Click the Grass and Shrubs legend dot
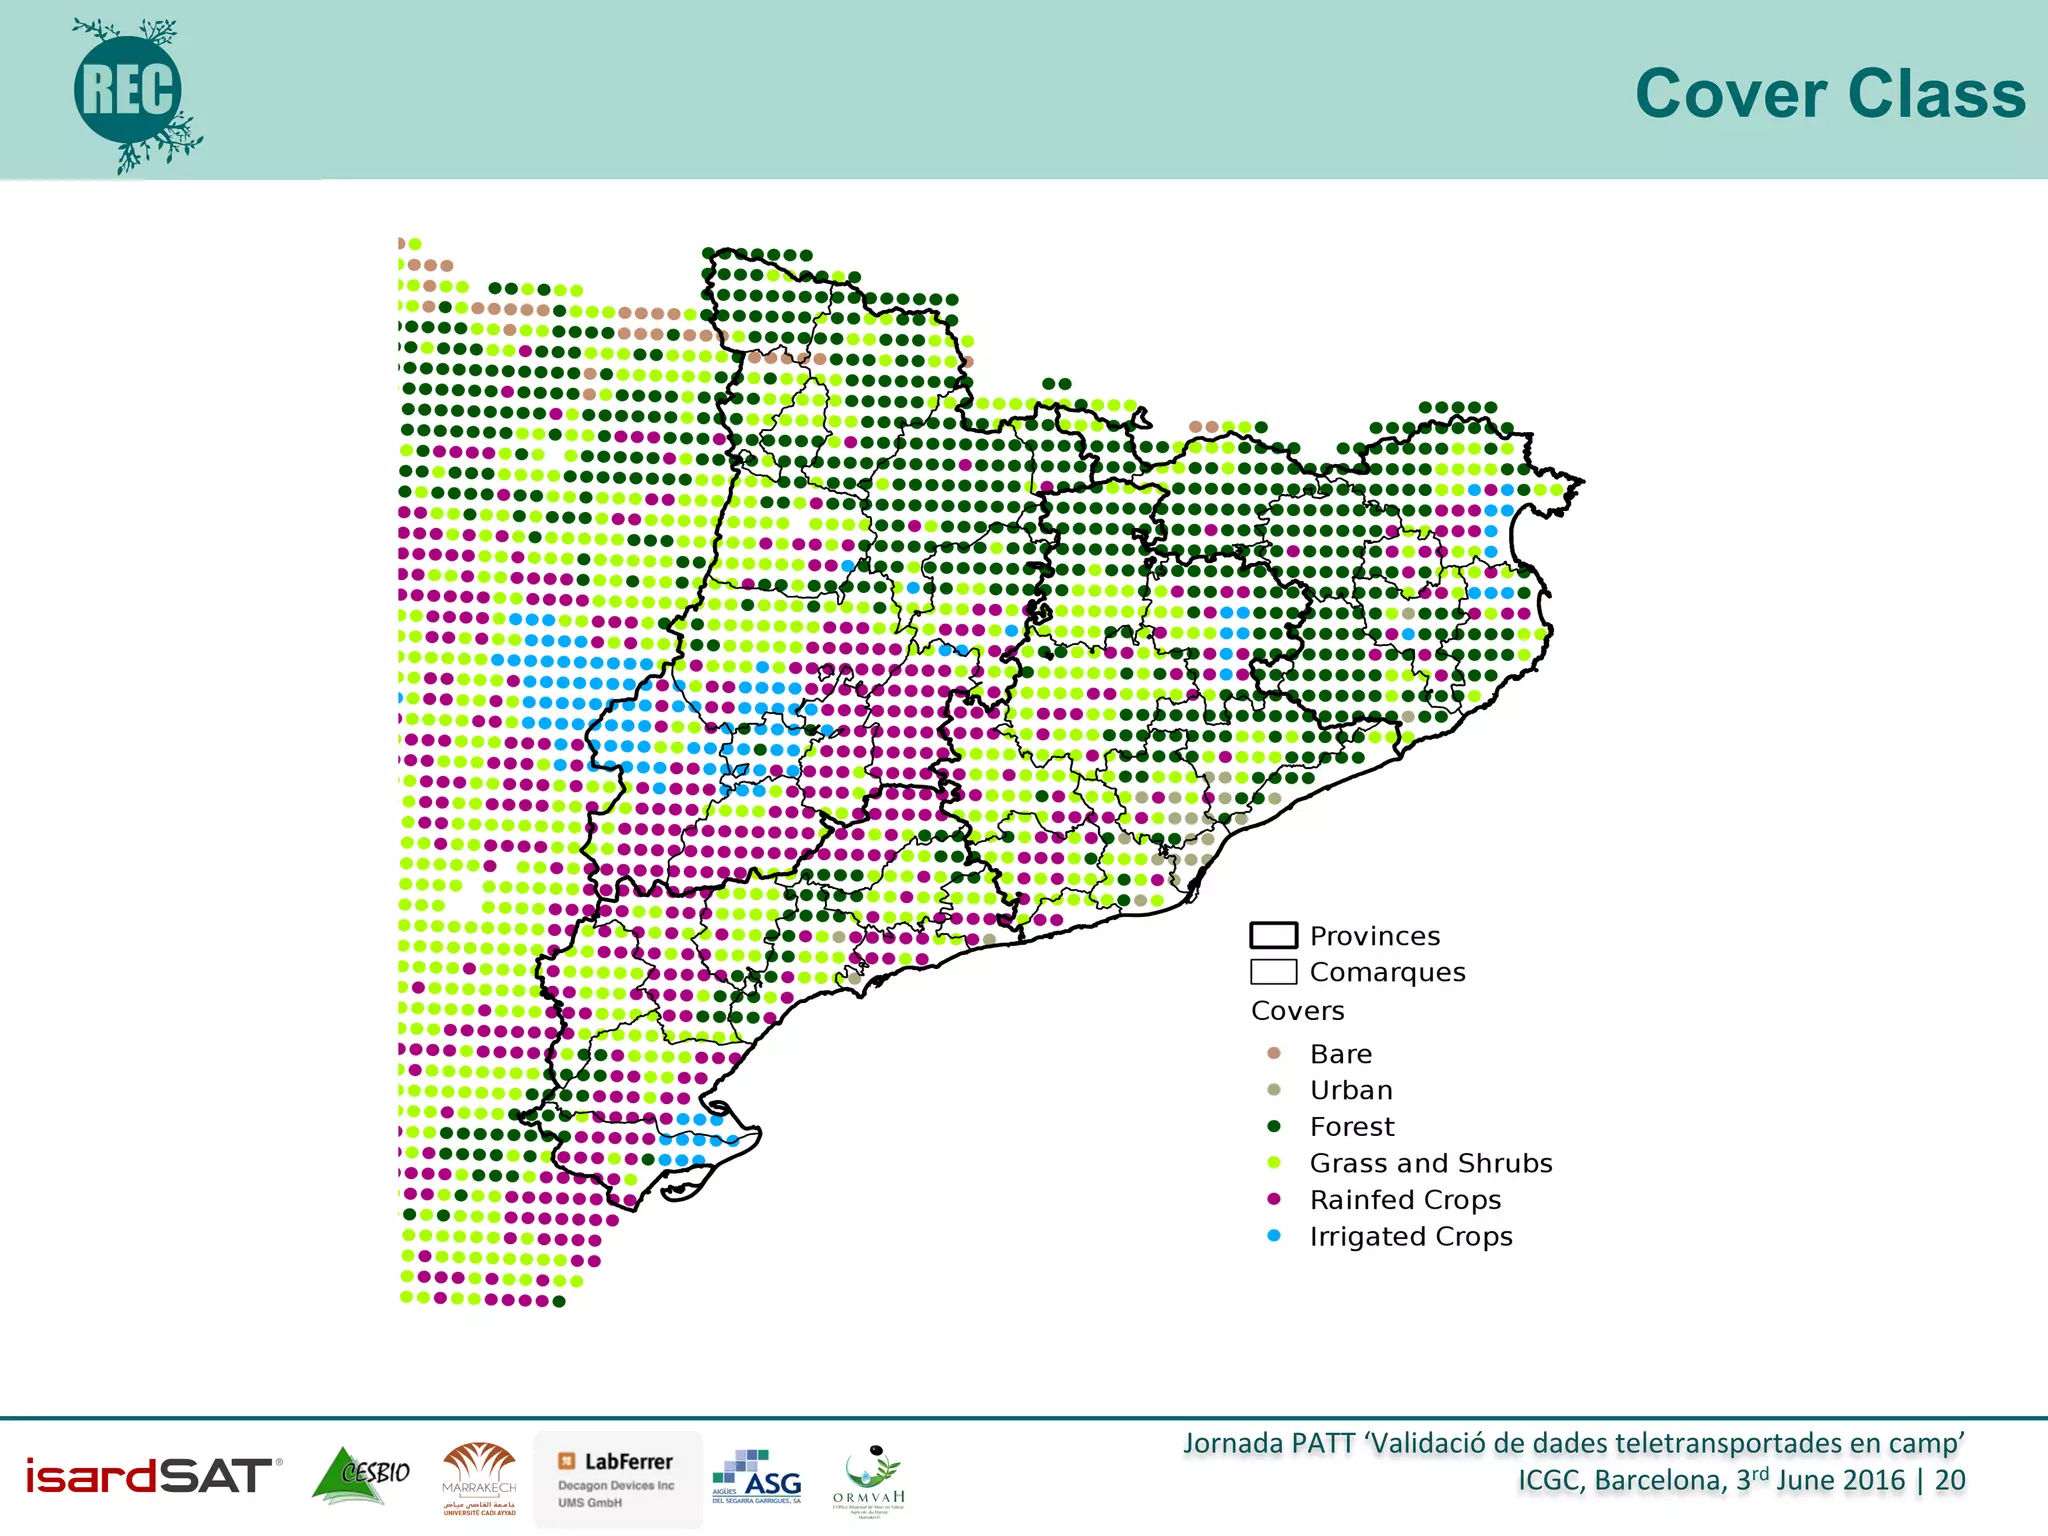 tap(1274, 1163)
